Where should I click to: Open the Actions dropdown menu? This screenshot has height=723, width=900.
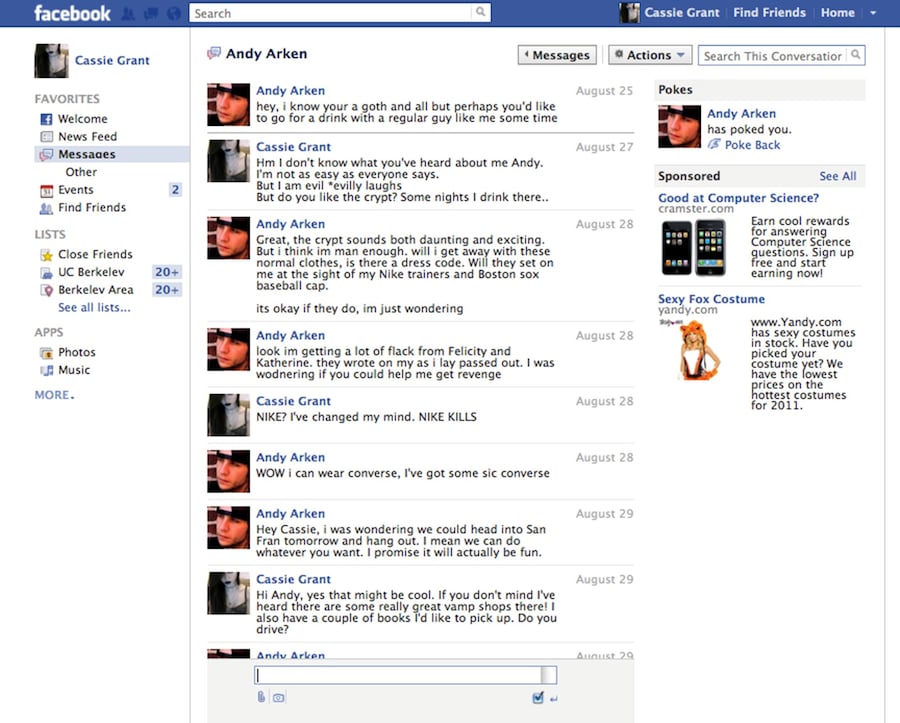click(x=649, y=55)
